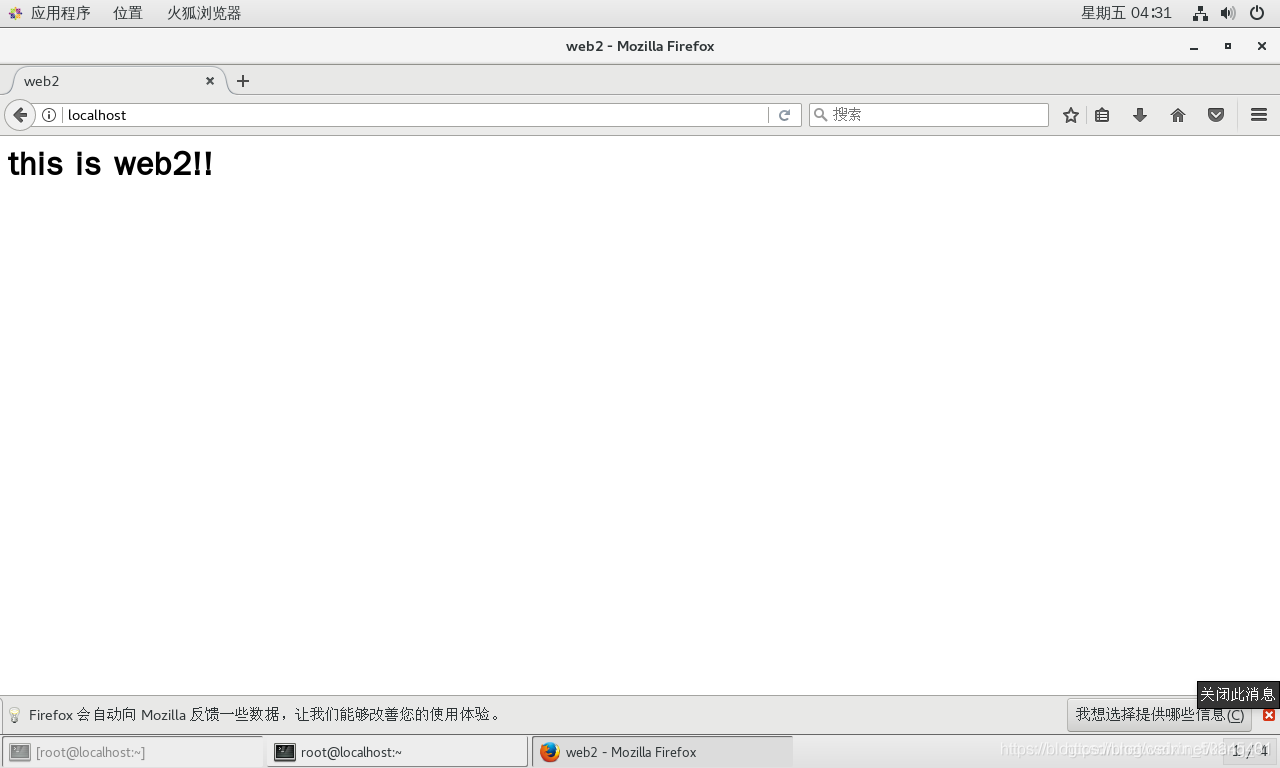This screenshot has width=1280, height=768.
Task: Open the network status icon
Action: click(1200, 13)
